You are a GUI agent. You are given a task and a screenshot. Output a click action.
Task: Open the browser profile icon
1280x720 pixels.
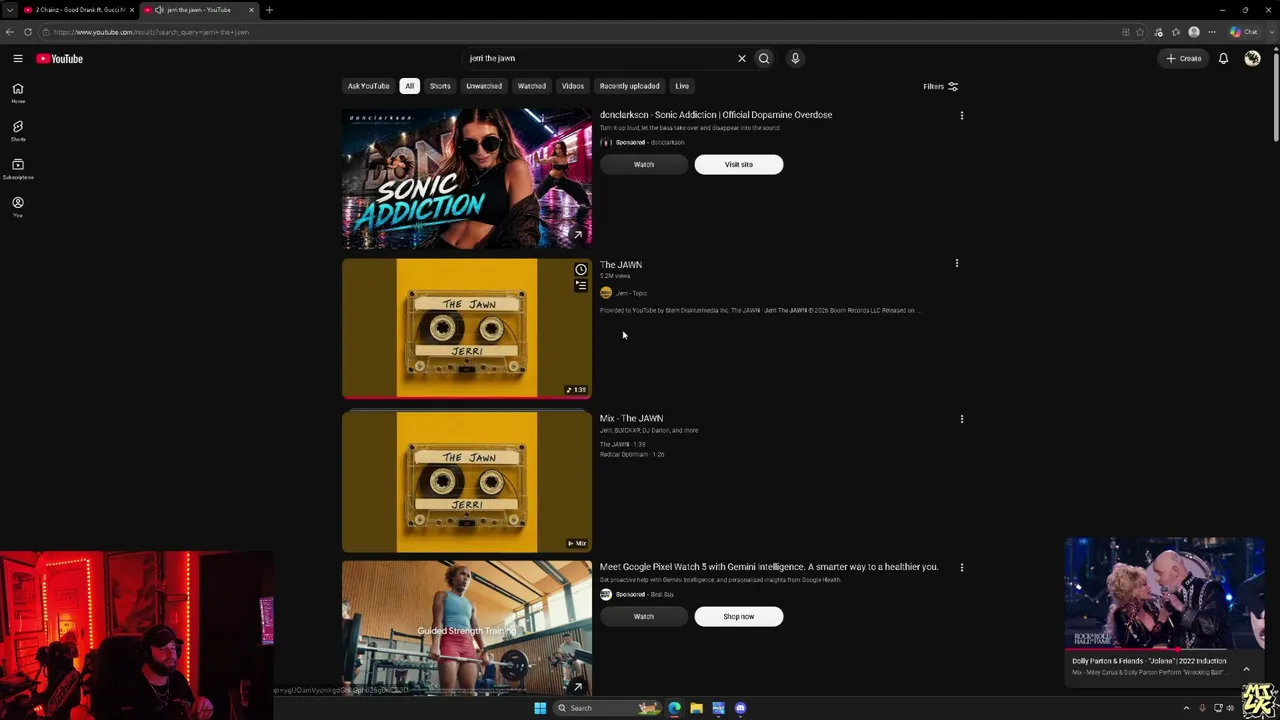tap(1194, 32)
